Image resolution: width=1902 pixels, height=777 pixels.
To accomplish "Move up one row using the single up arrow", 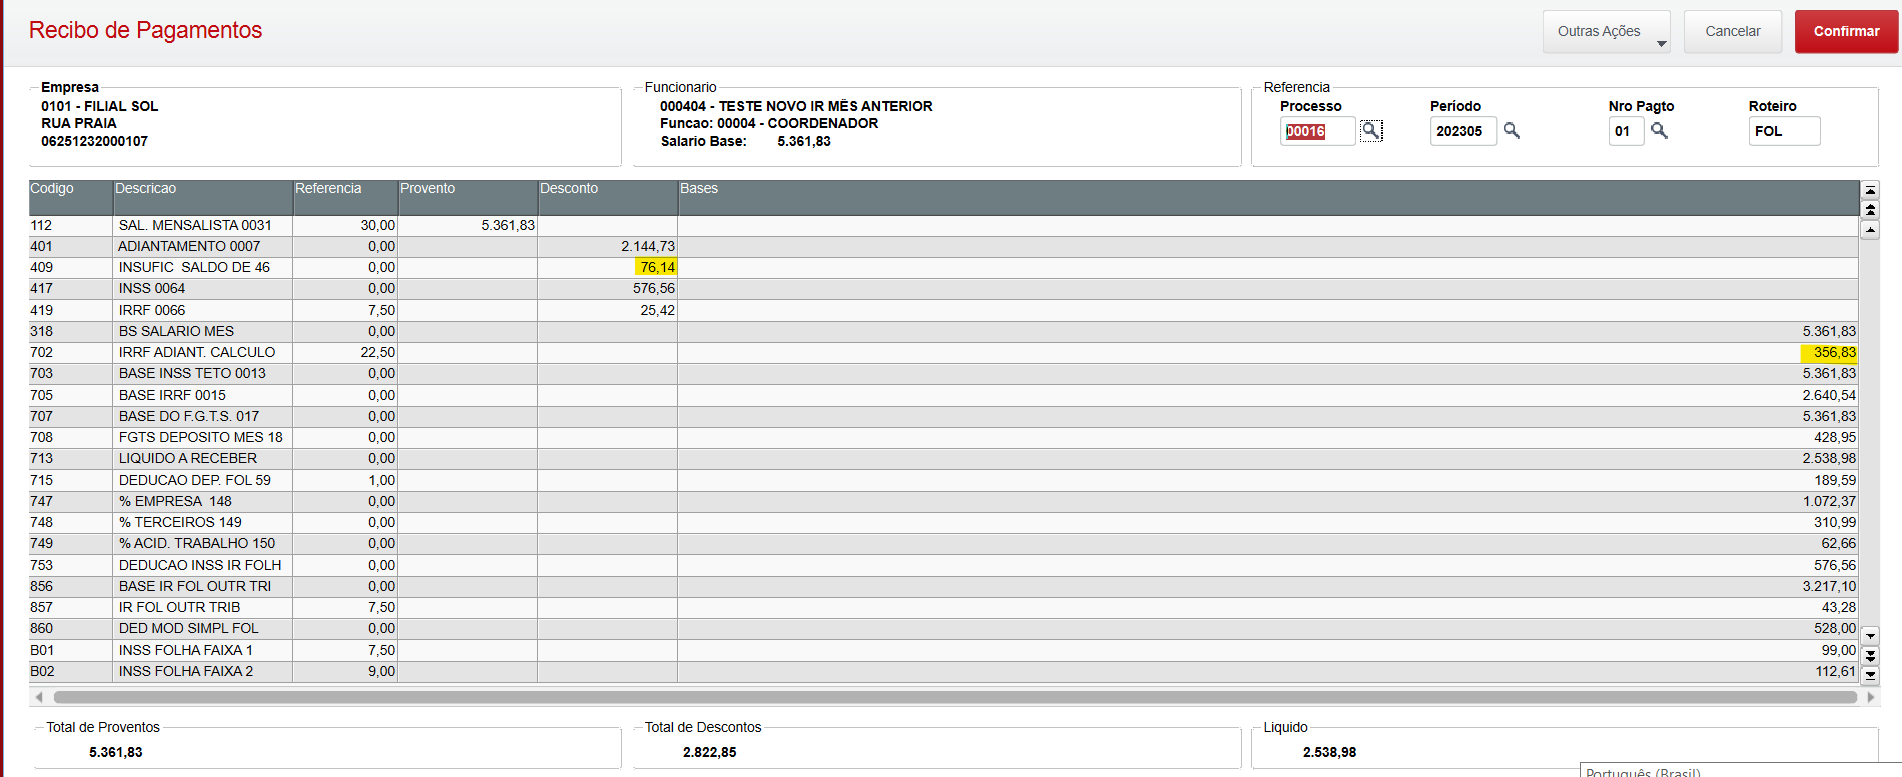I will 1870,230.
